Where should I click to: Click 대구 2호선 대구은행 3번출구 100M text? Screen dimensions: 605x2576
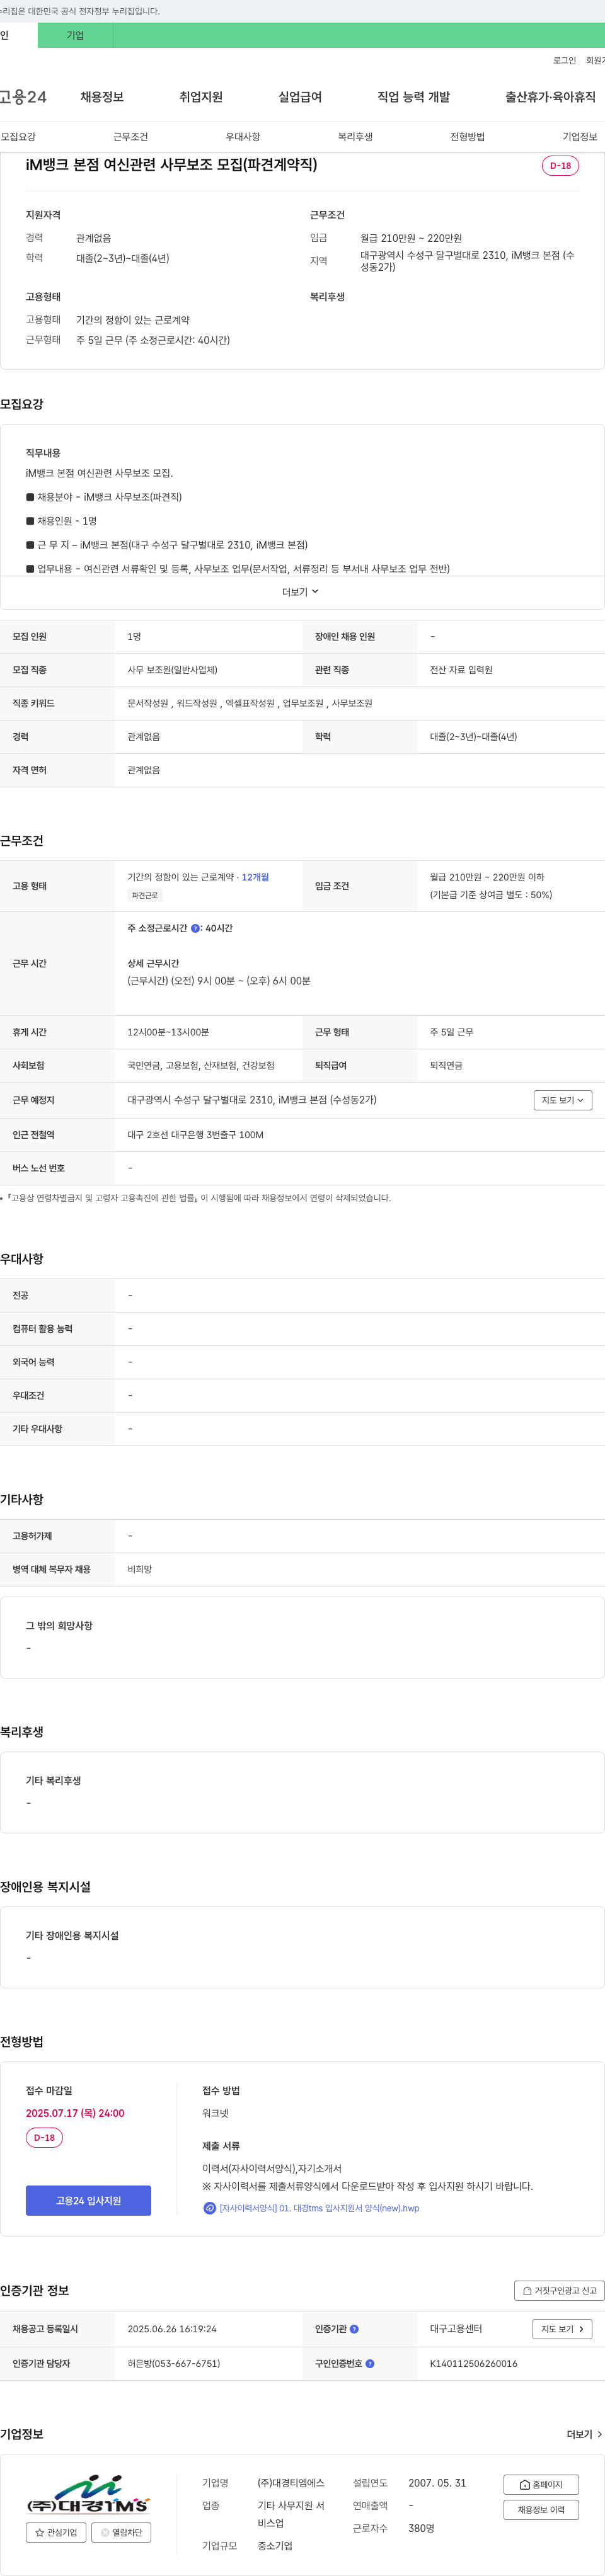coord(196,1135)
